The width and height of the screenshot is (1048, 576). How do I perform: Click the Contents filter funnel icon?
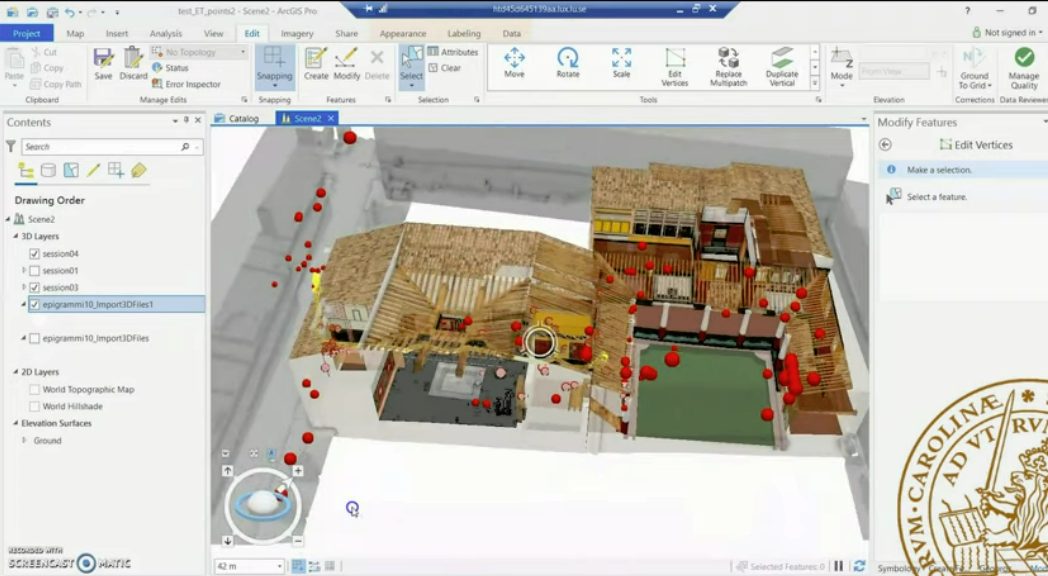(x=11, y=146)
